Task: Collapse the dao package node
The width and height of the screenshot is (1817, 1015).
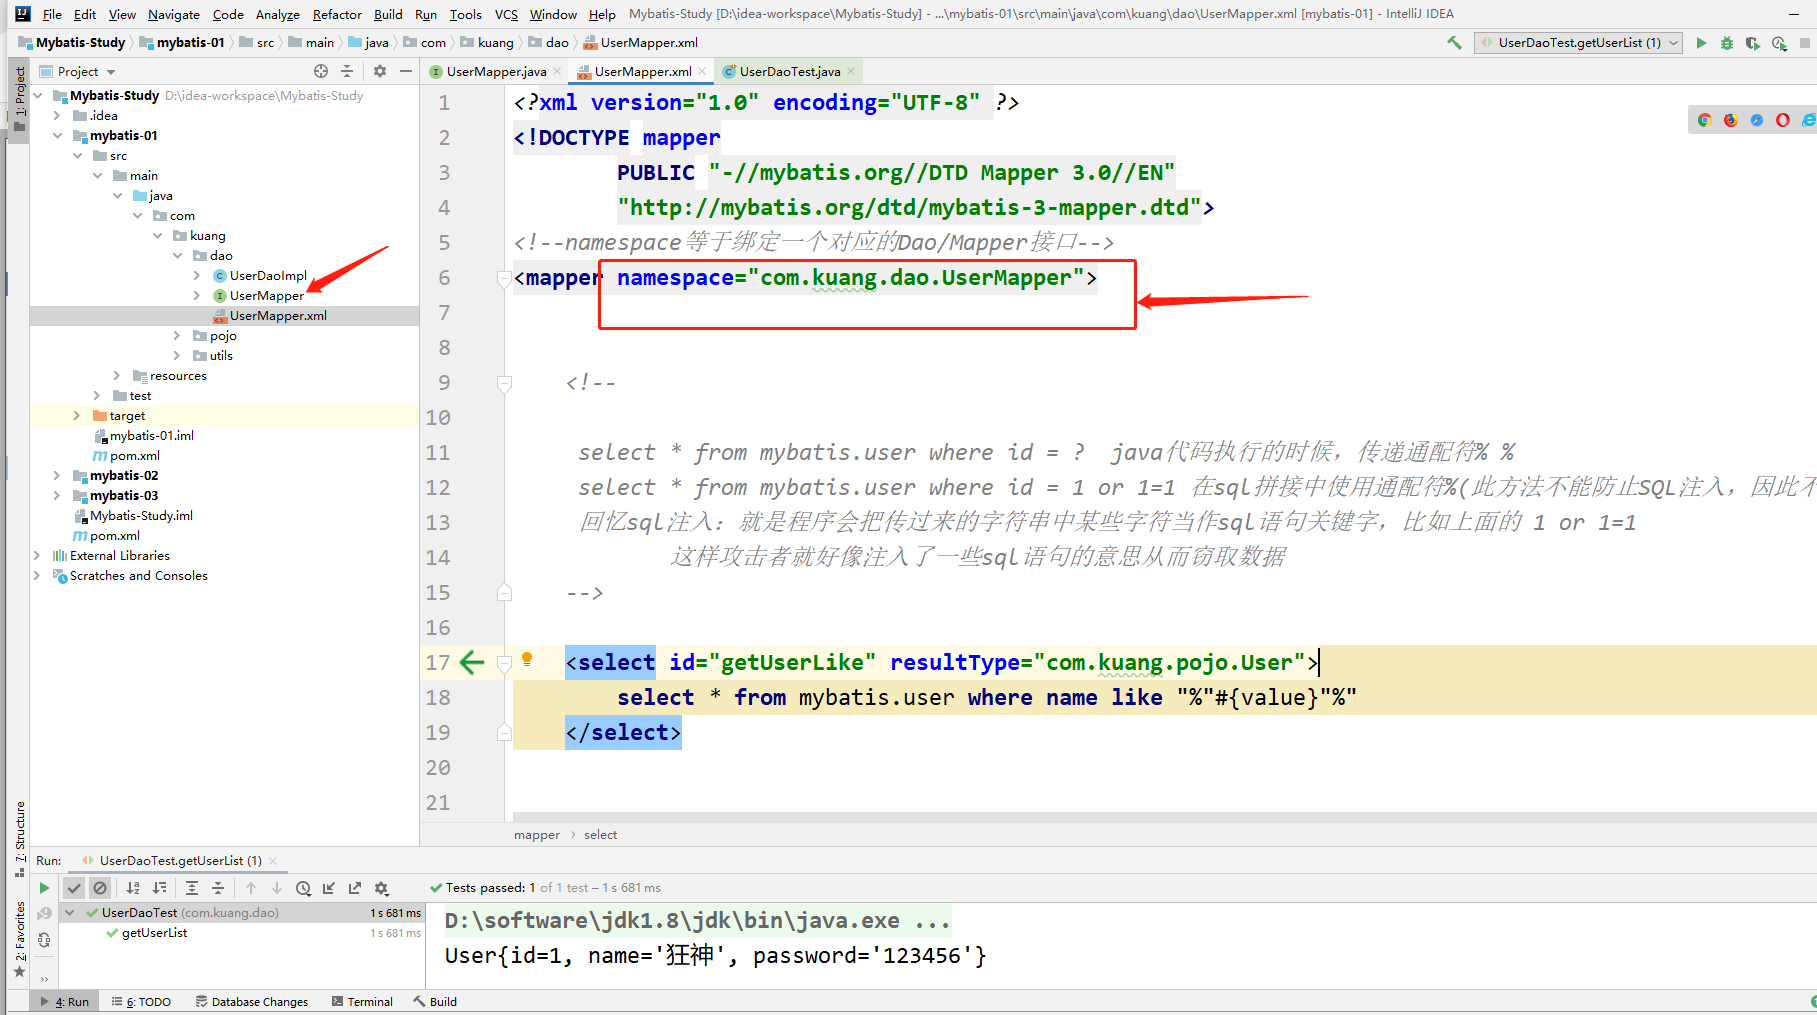Action: coord(177,256)
